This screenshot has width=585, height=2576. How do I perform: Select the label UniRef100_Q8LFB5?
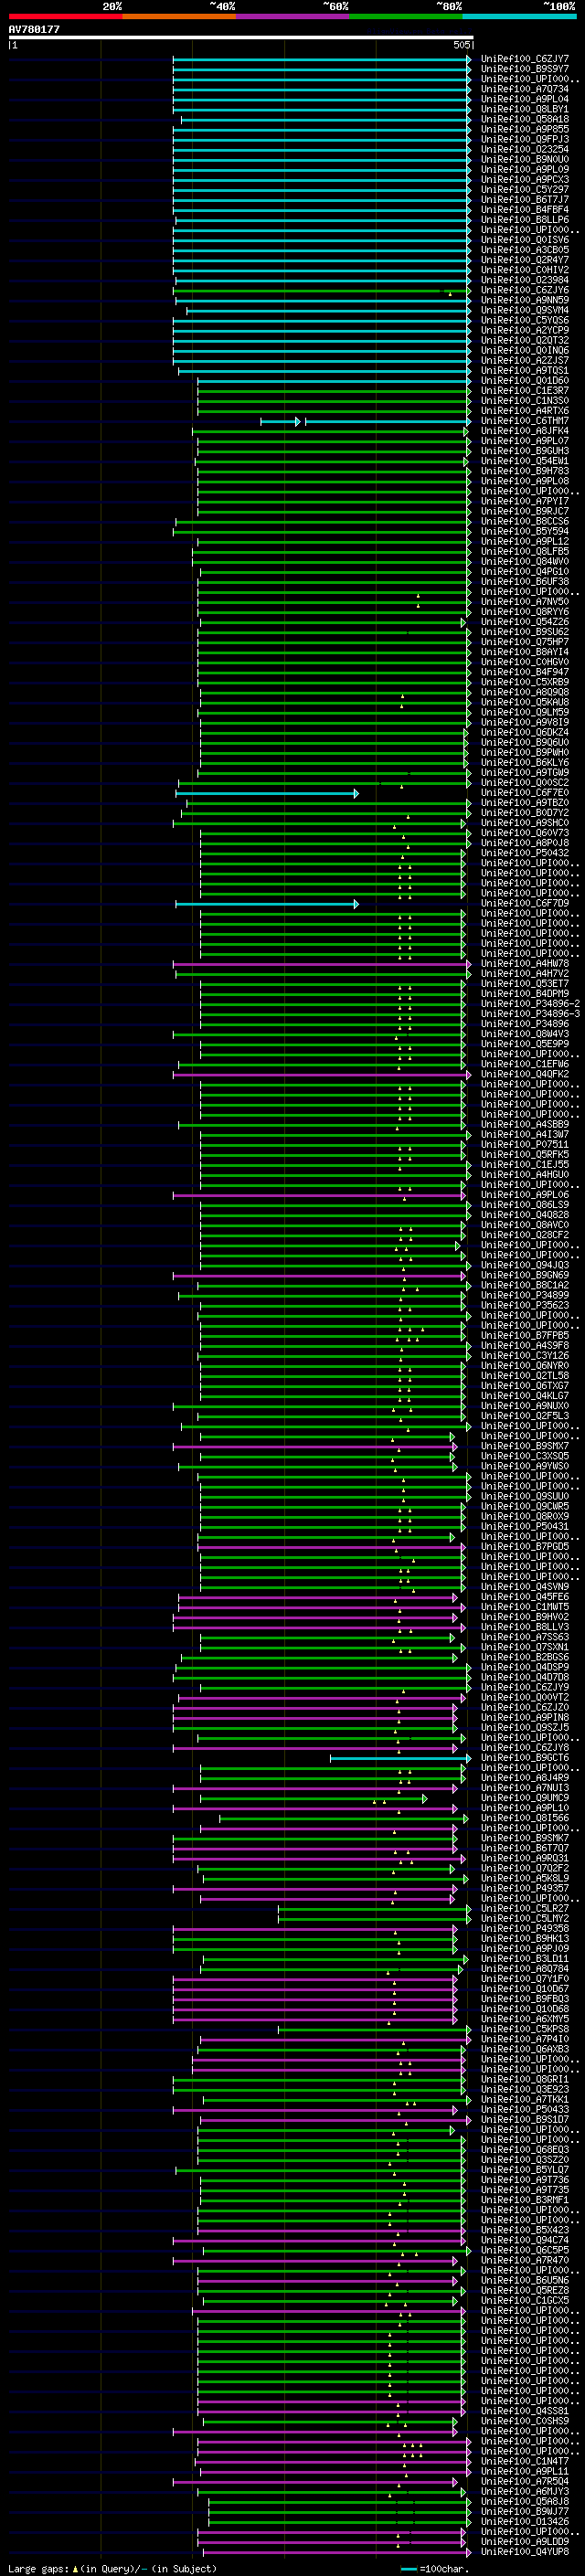click(x=525, y=551)
